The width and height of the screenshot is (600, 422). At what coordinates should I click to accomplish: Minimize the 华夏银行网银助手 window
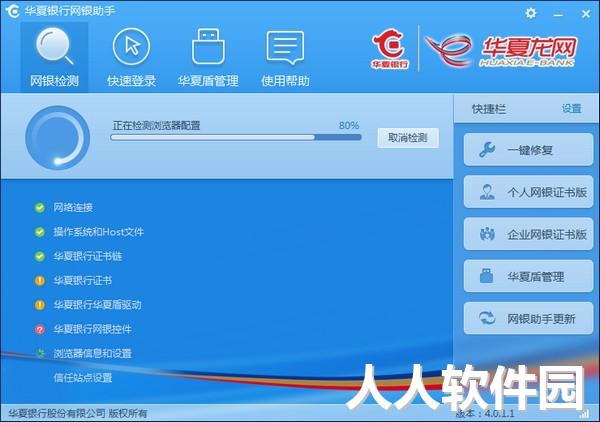click(558, 14)
